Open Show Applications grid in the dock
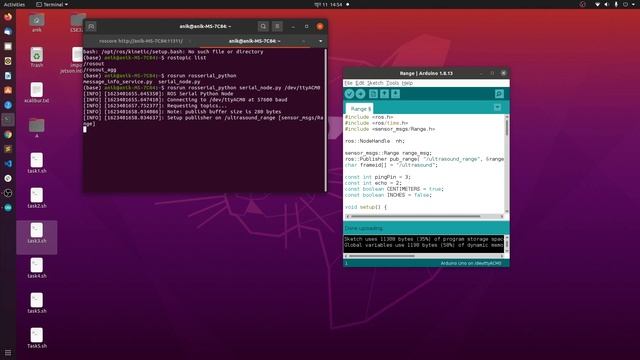Image resolution: width=640 pixels, height=360 pixels. tap(8, 353)
